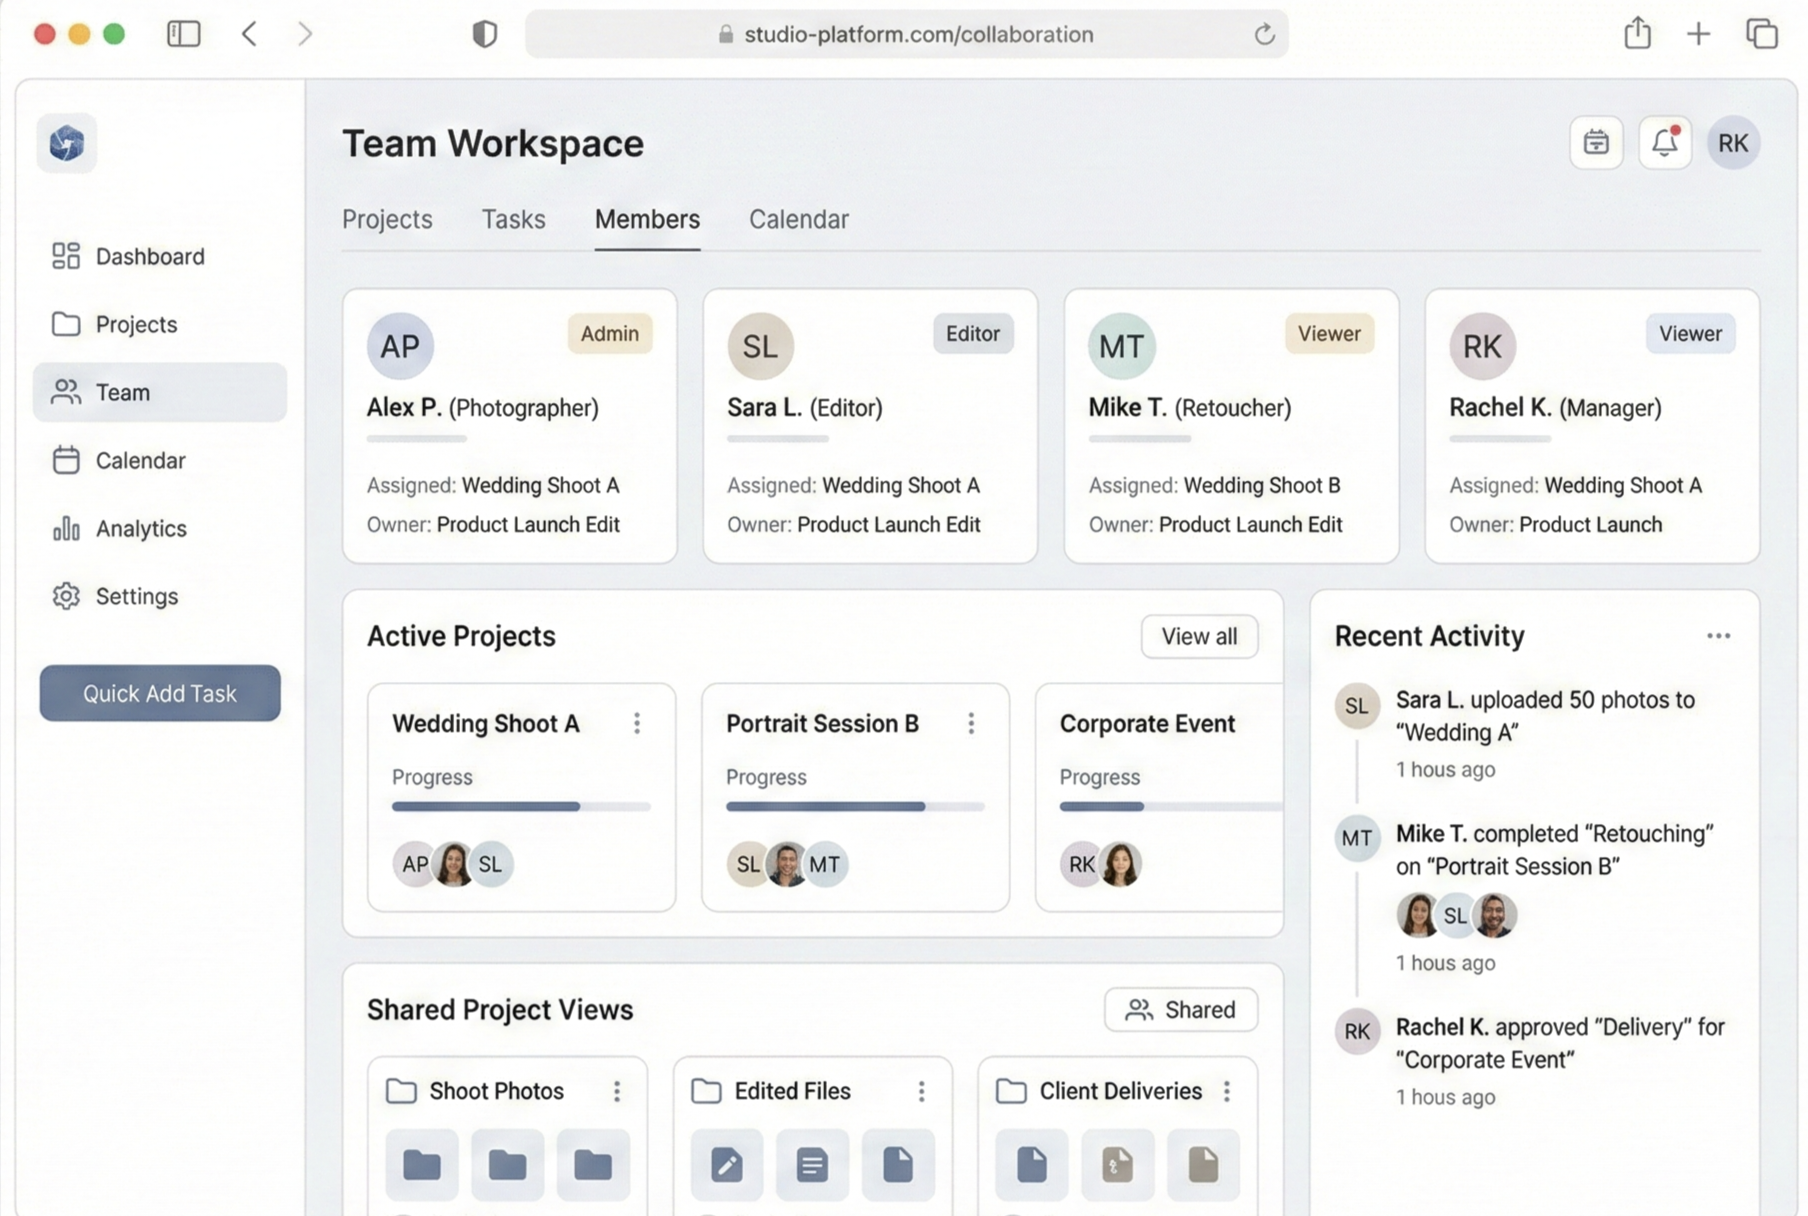The height and width of the screenshot is (1216, 1808).
Task: Click the MT avatar in Portrait Session B
Action: (x=826, y=864)
